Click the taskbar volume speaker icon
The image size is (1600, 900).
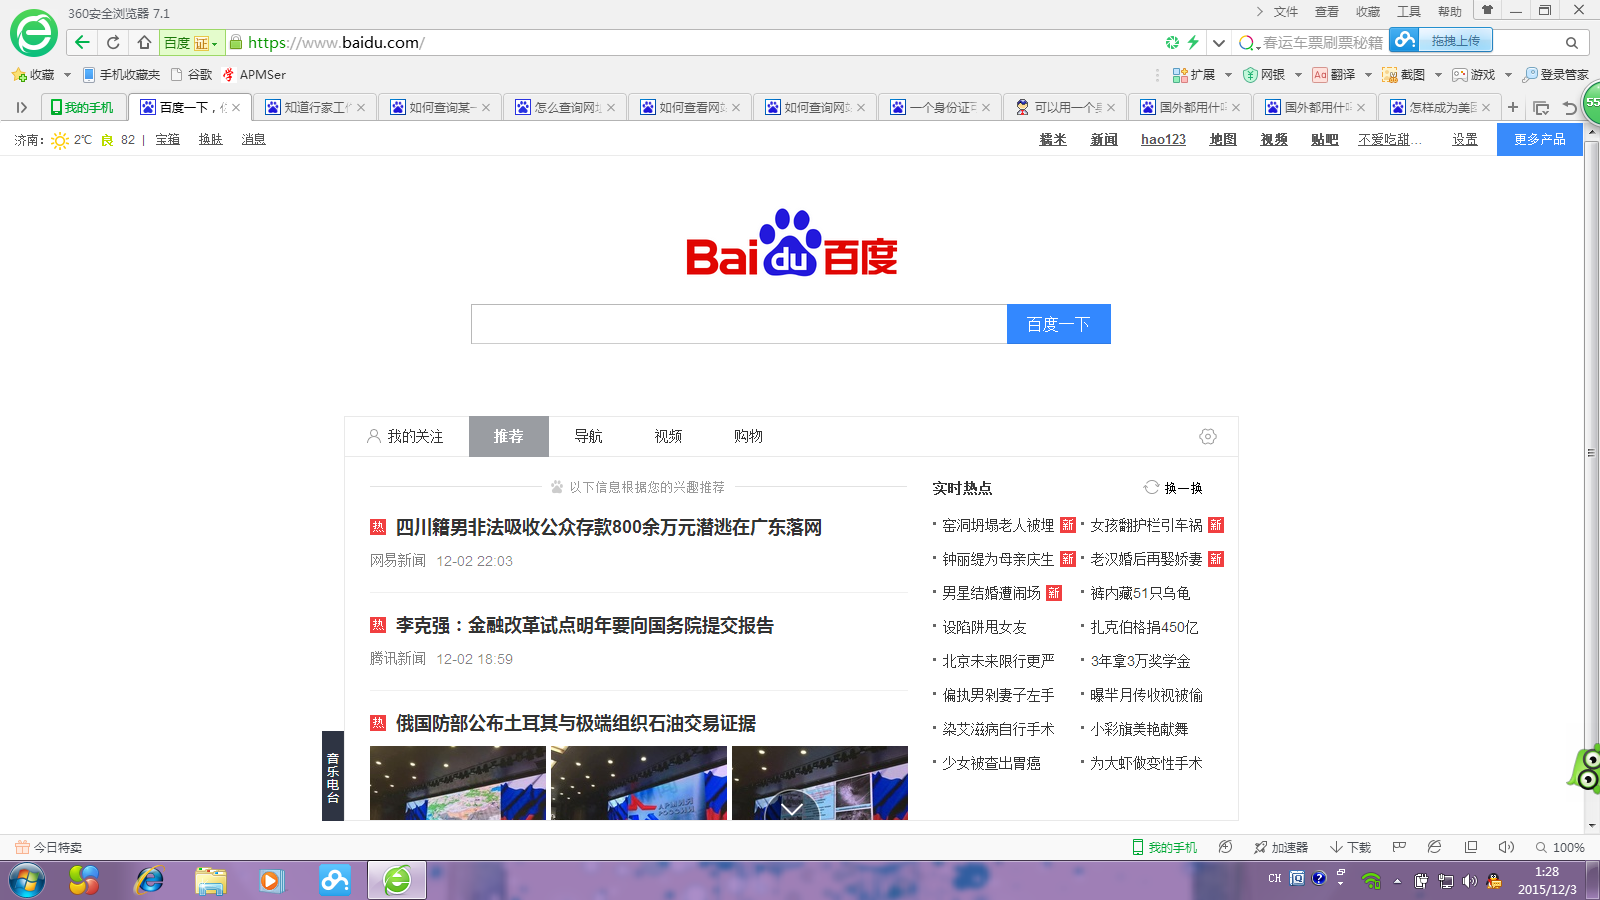pyautogui.click(x=1469, y=881)
